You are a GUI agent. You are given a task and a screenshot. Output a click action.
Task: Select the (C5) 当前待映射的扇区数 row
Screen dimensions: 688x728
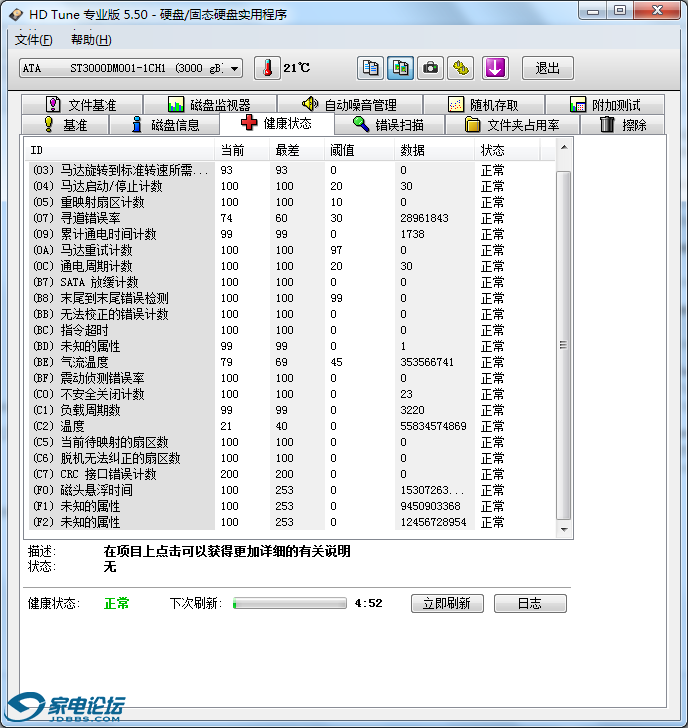coord(290,442)
